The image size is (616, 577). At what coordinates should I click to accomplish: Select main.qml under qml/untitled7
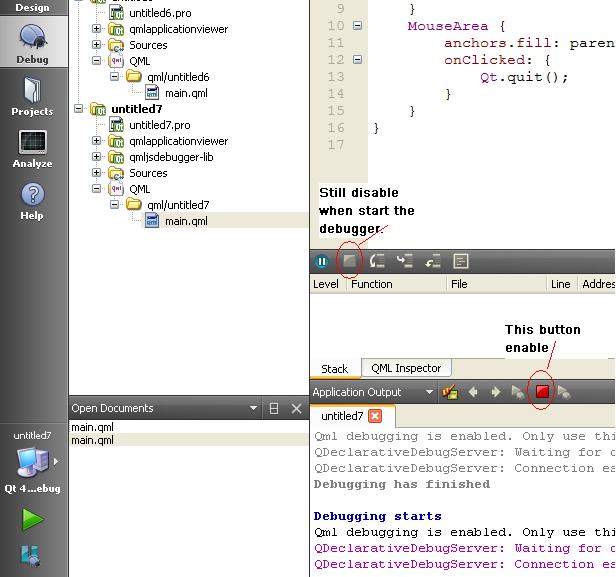[x=186, y=221]
